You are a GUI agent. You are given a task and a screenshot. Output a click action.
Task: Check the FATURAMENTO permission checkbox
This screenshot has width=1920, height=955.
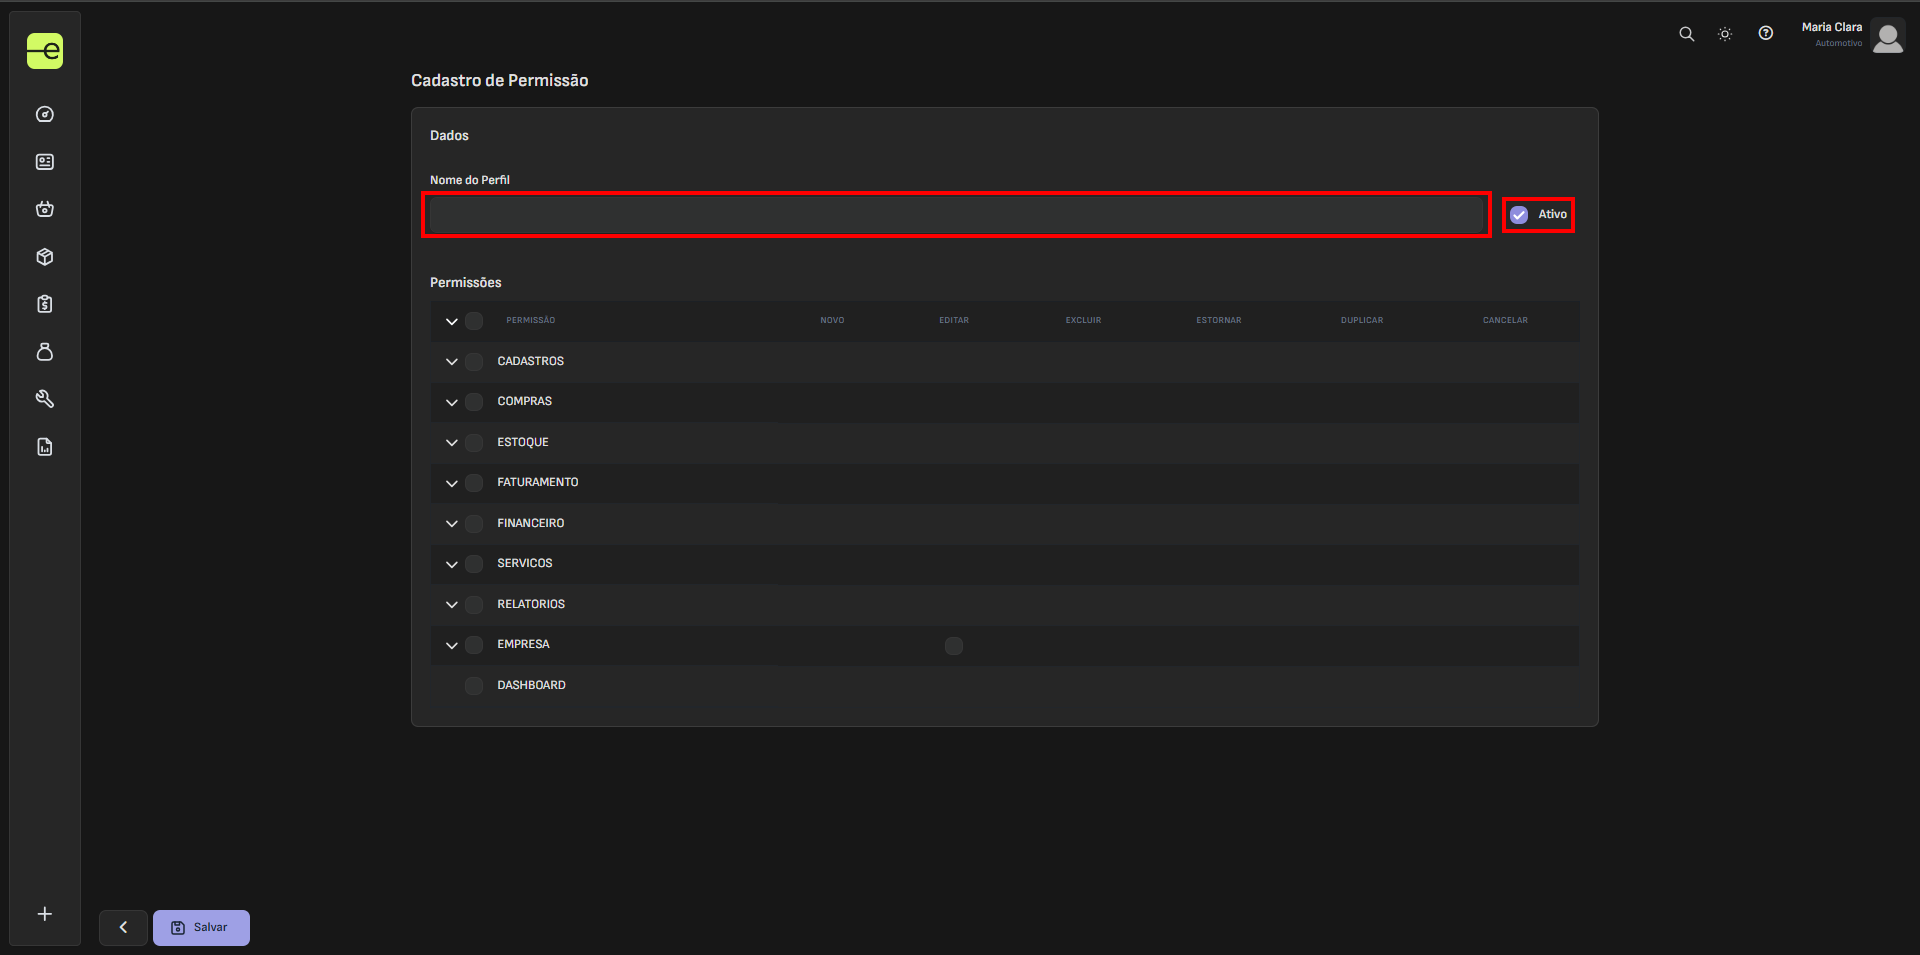click(474, 483)
